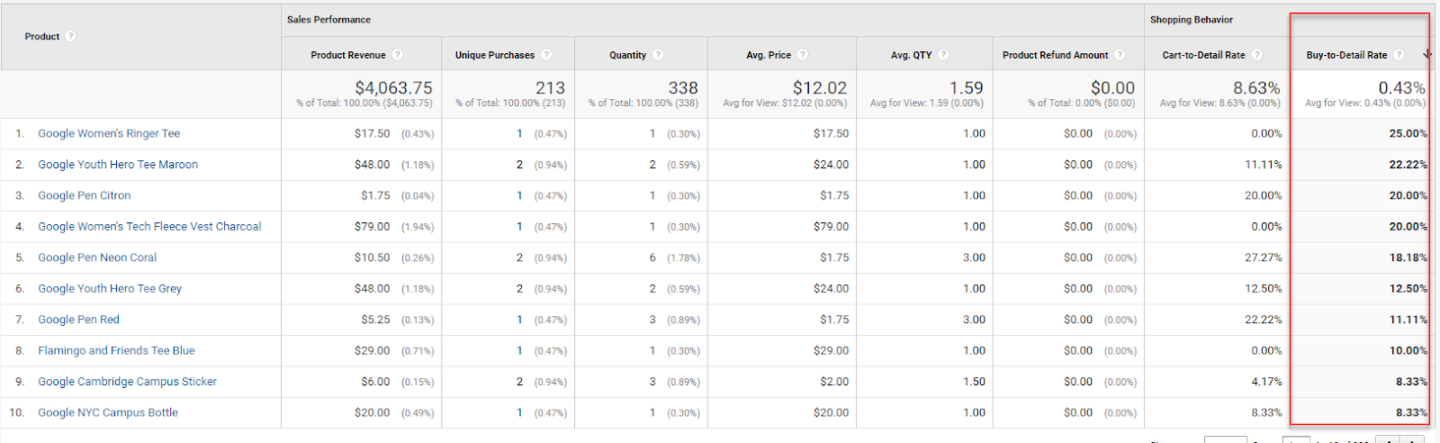
Task: Click help icon next to Product header
Action: [71, 37]
